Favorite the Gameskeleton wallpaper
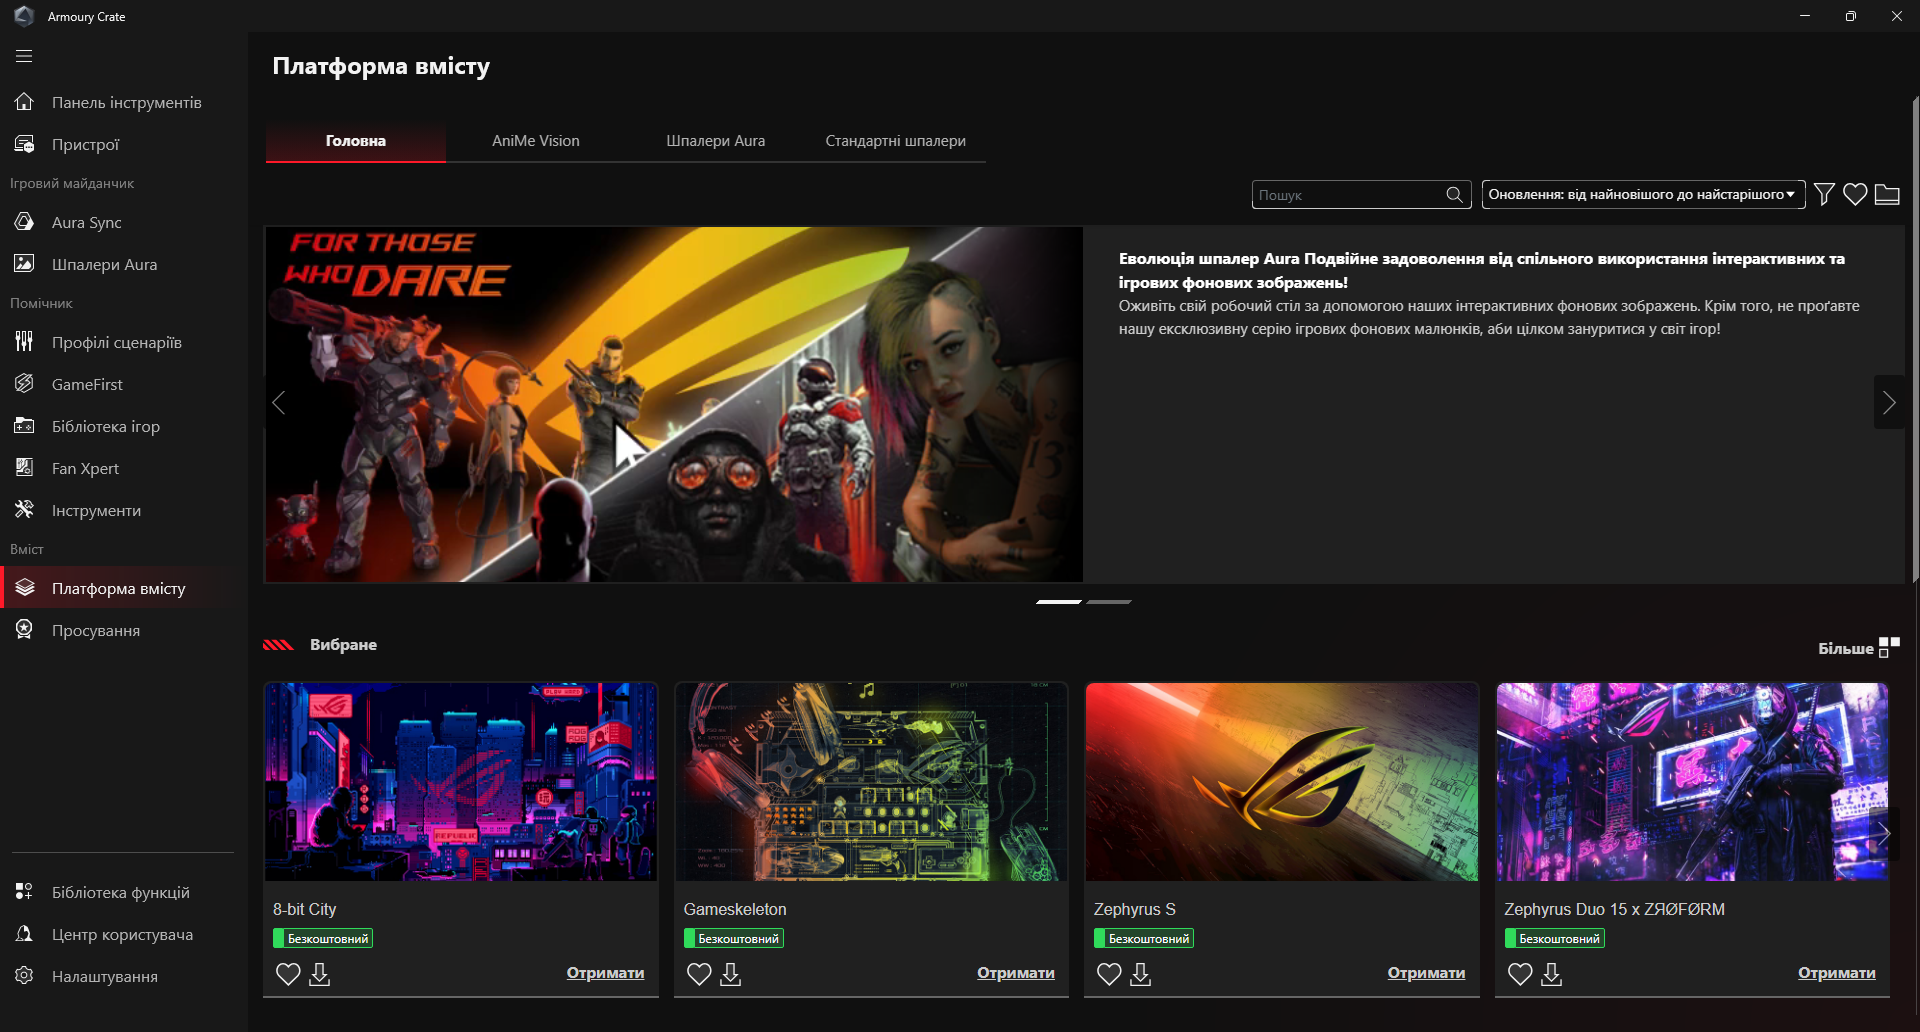1920x1032 pixels. [699, 974]
